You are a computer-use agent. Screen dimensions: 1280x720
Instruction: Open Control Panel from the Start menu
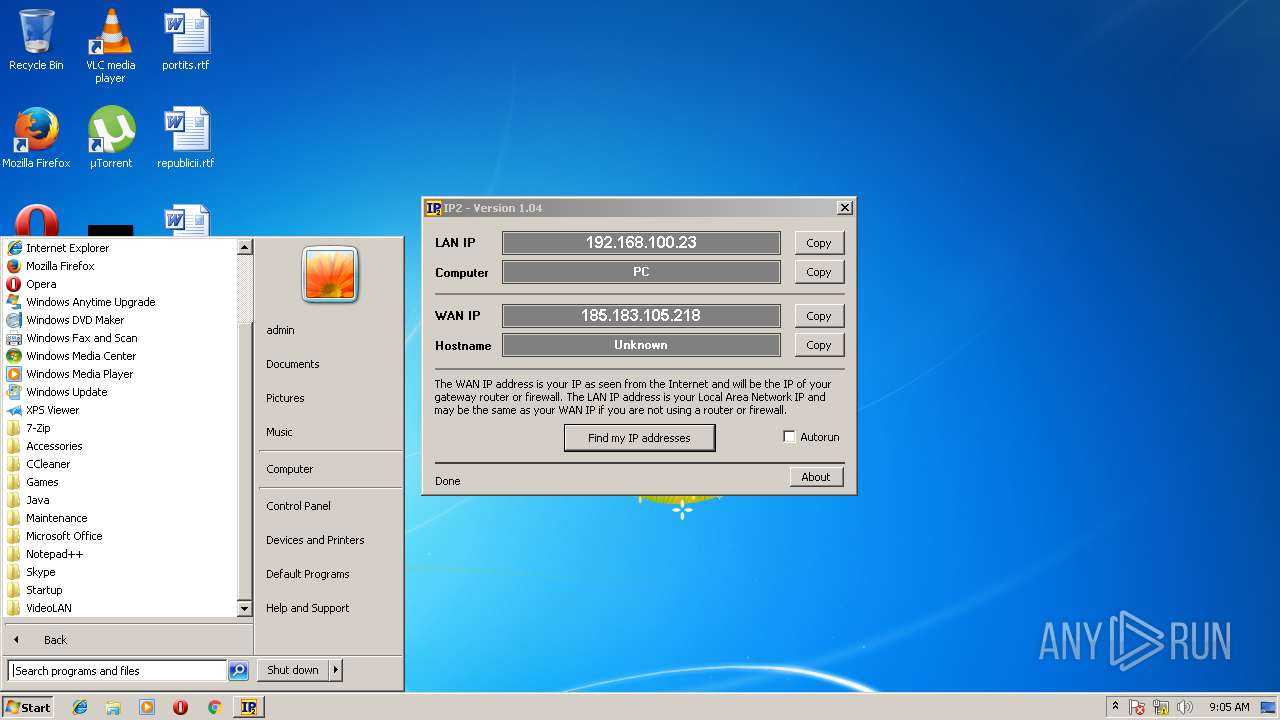(298, 506)
